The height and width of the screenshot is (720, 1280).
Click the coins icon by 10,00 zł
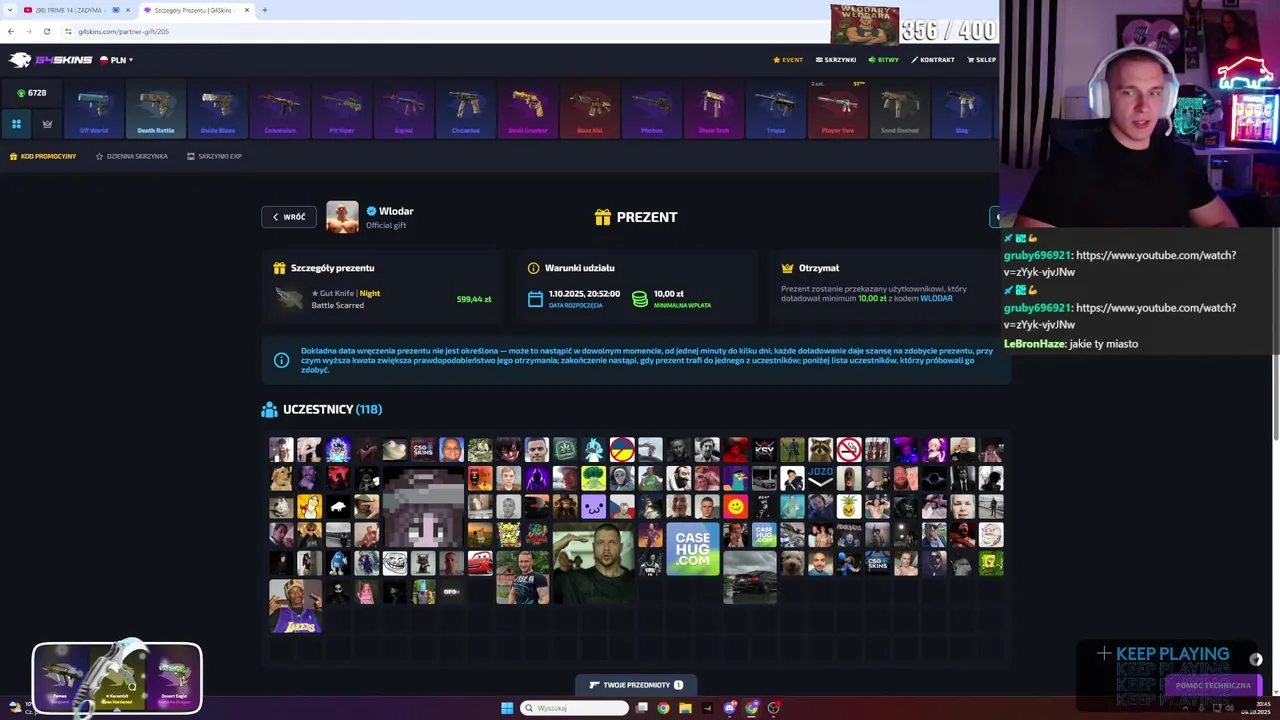640,299
